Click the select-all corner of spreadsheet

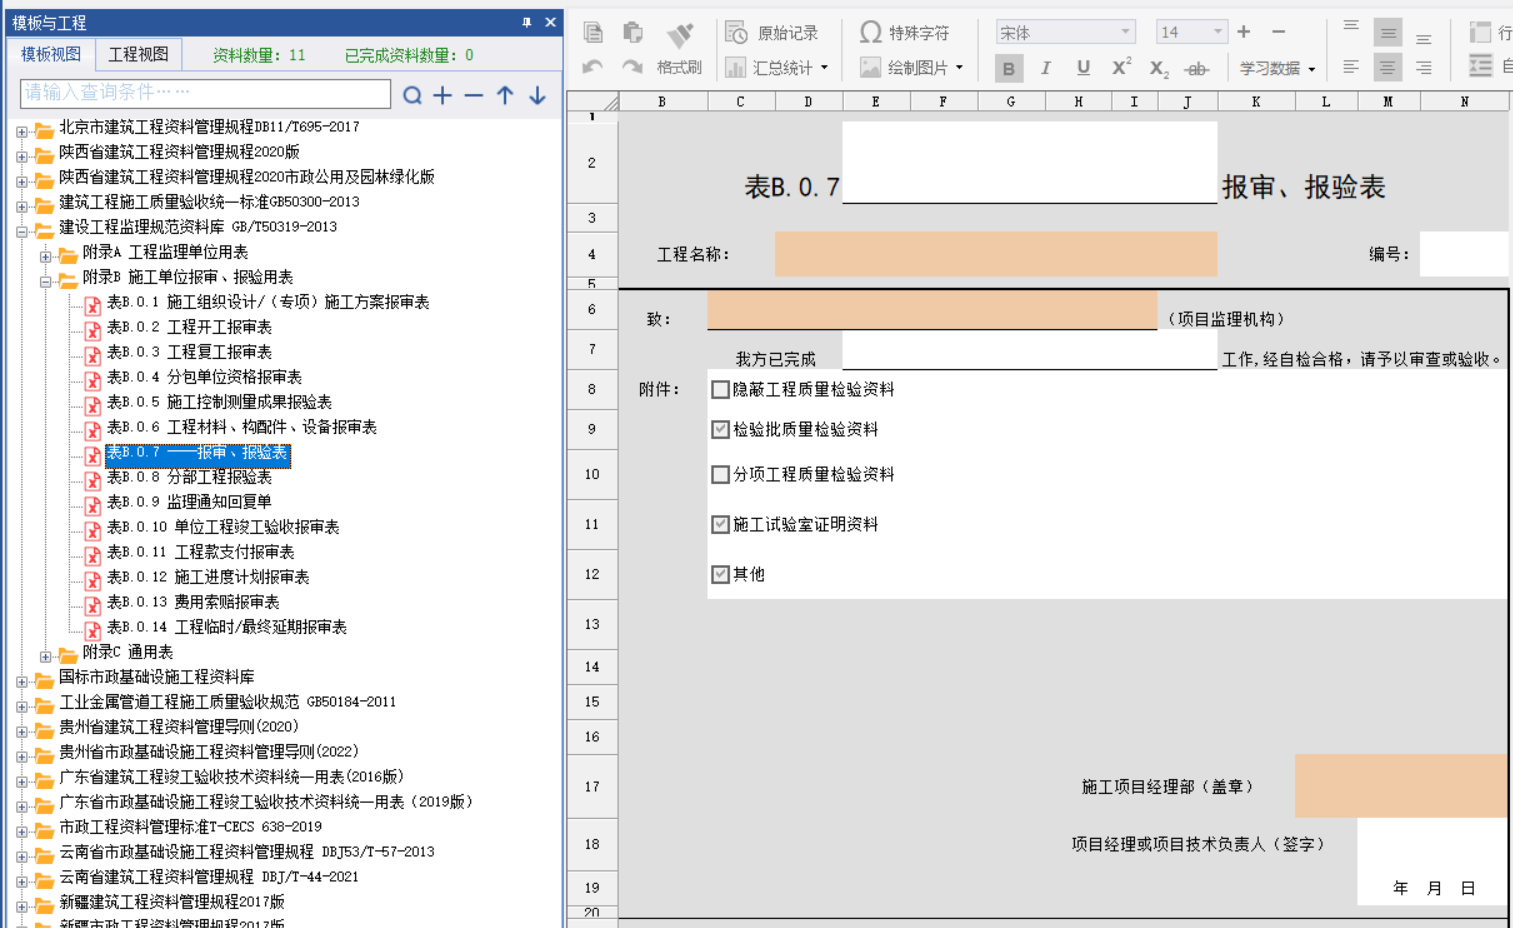click(593, 101)
